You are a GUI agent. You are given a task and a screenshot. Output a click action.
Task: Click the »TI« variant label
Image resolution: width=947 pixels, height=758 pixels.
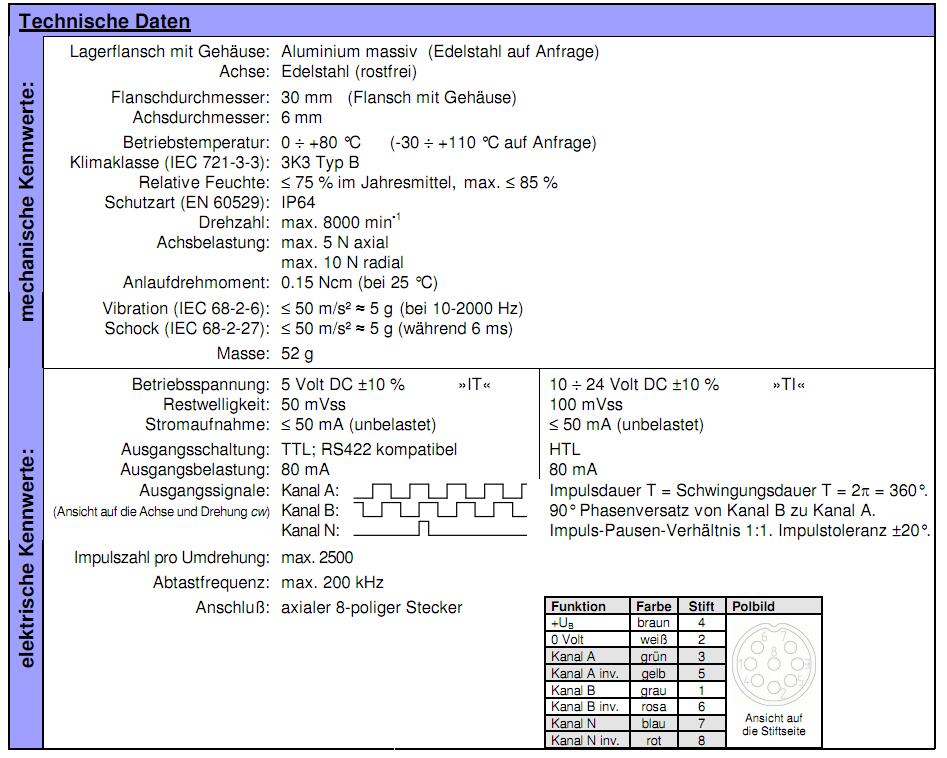coord(789,385)
